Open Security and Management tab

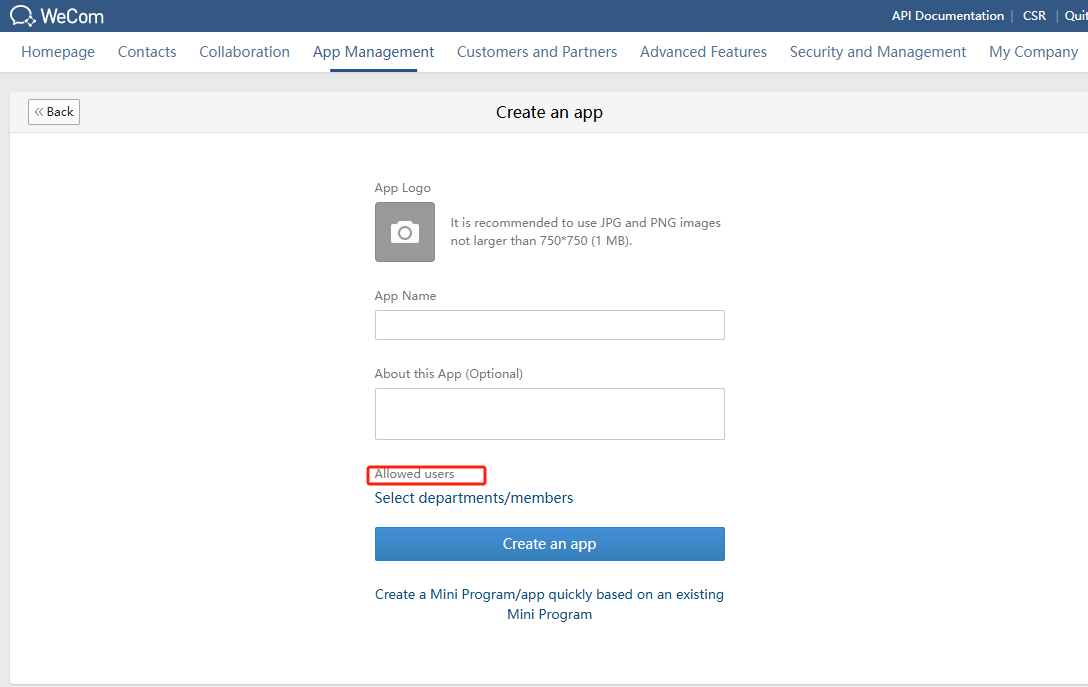pyautogui.click(x=877, y=52)
